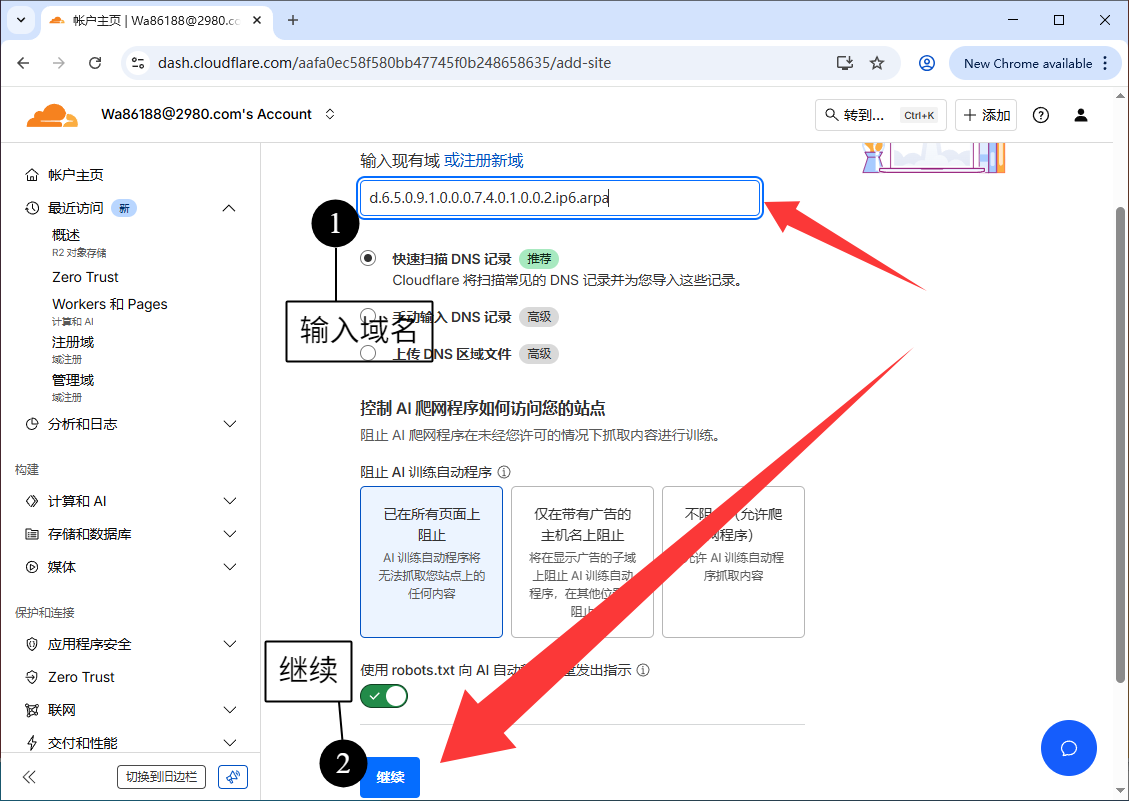This screenshot has width=1129, height=801.
Task: Click the blue chat support bubble
Action: pyautogui.click(x=1068, y=748)
